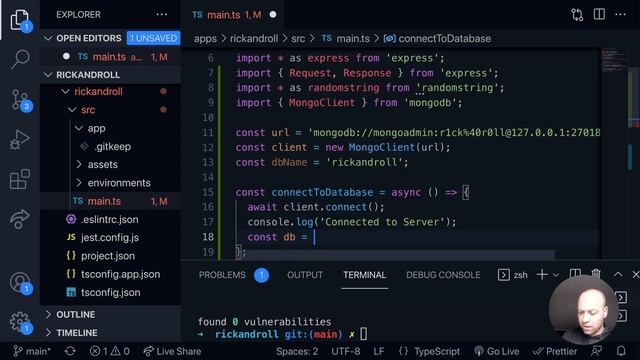The image size is (640, 360).
Task: Split the terminal panel
Action: [575, 274]
